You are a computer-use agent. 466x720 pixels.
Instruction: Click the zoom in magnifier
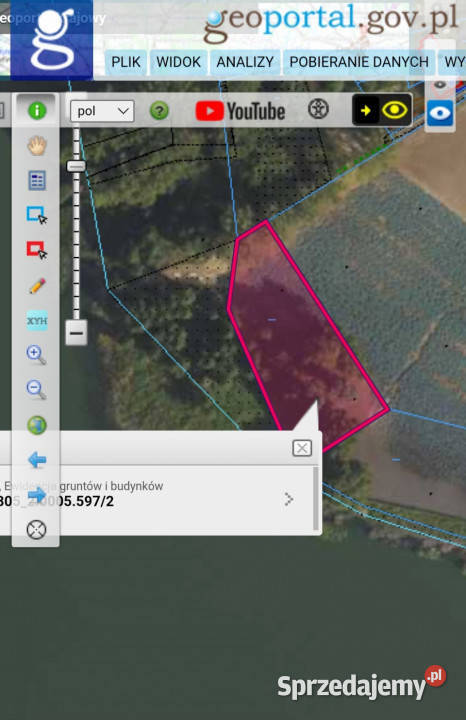click(x=36, y=355)
